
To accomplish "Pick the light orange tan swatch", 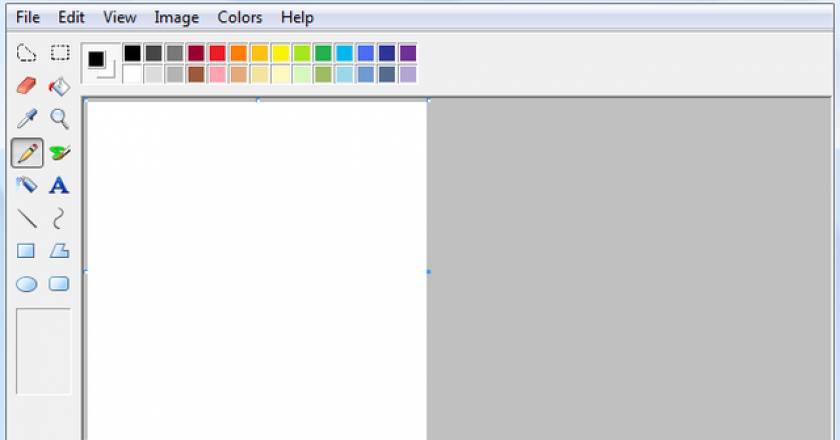I will [x=238, y=74].
